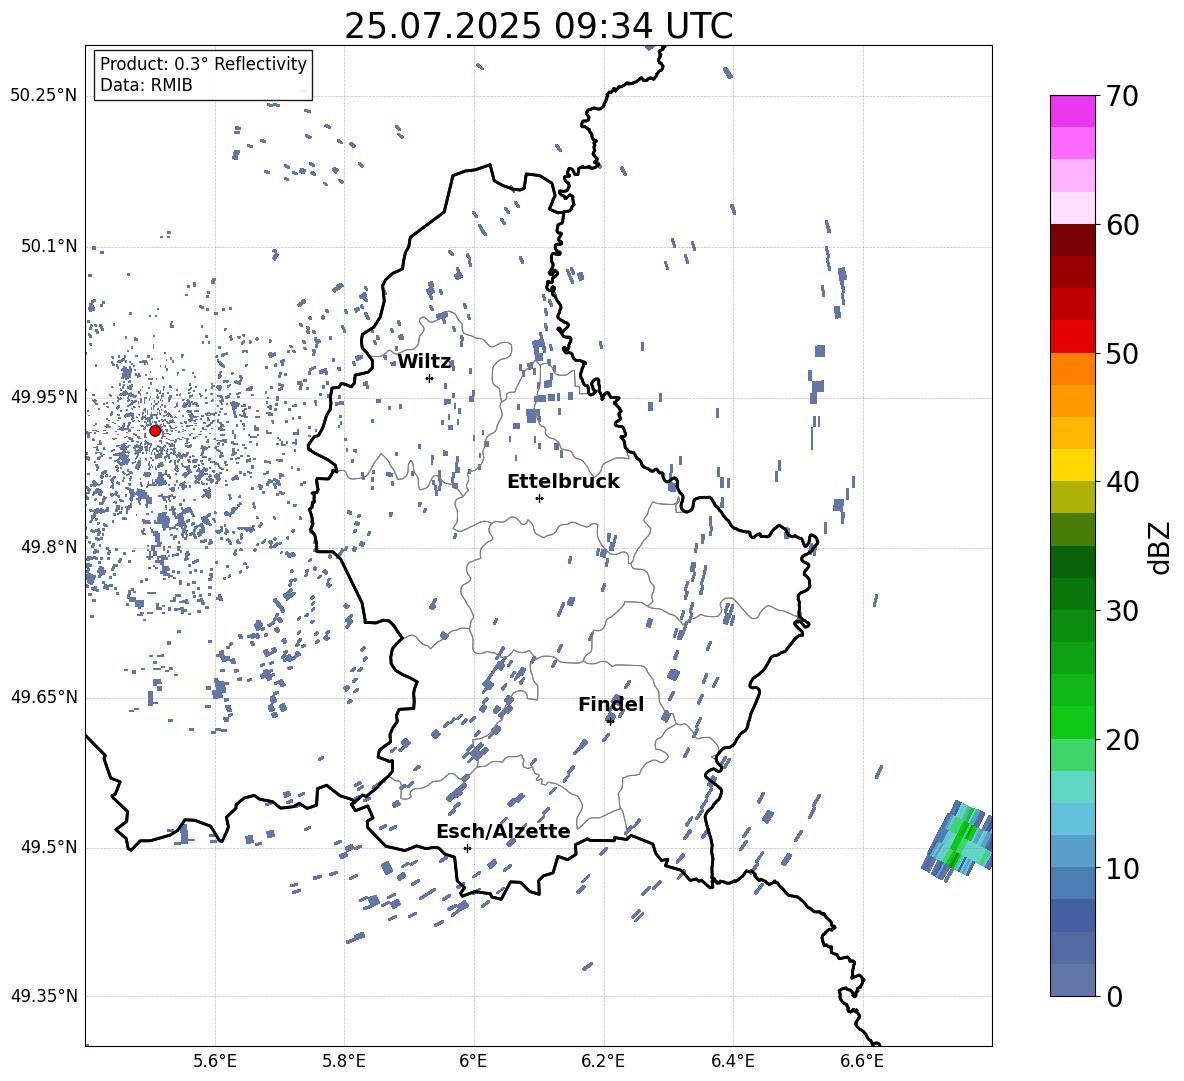Click the Wiltz cross marker
Image resolution: width=1184 pixels, height=1081 pixels.
click(429, 378)
